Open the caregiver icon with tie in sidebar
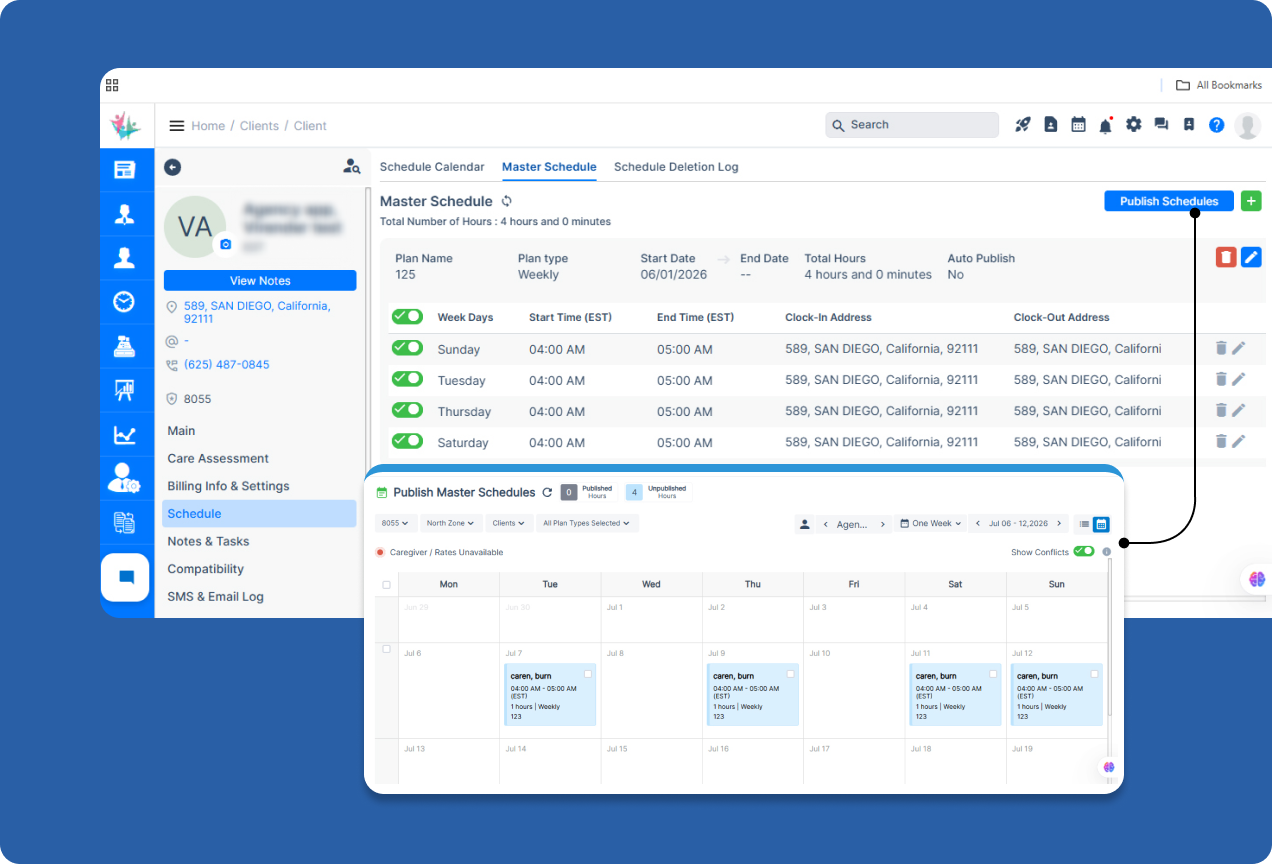The width and height of the screenshot is (1272, 864). 124,214
